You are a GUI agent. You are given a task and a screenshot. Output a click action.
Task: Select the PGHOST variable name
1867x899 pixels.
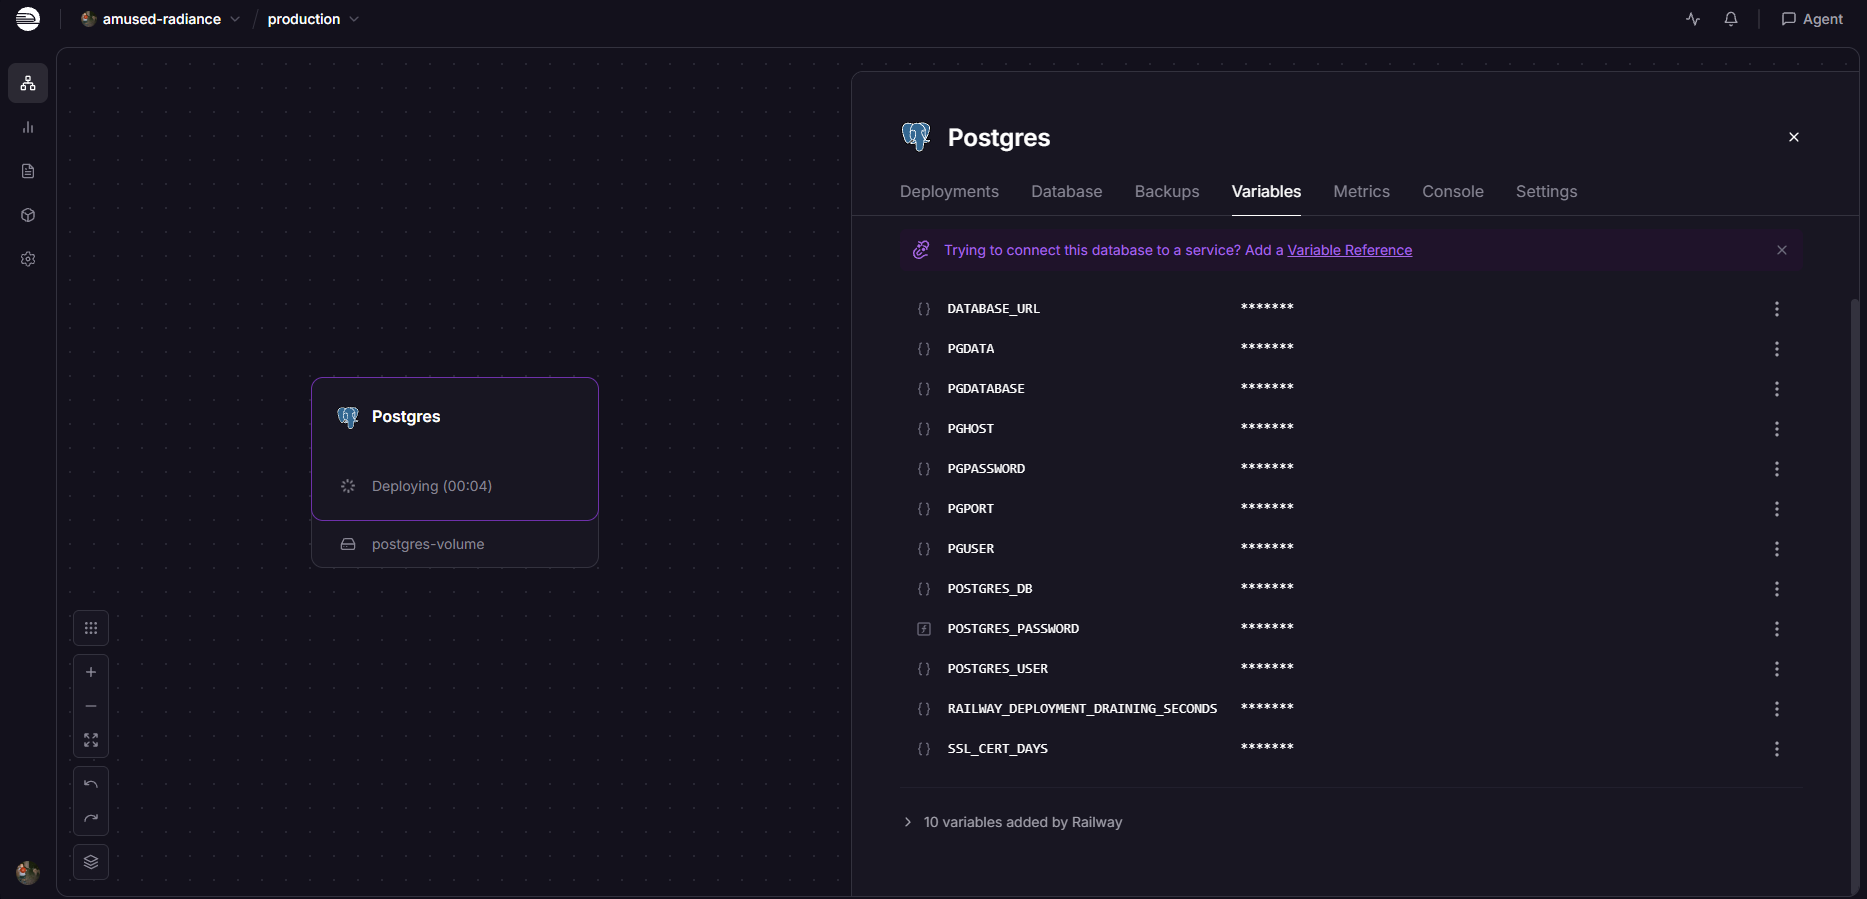(970, 429)
